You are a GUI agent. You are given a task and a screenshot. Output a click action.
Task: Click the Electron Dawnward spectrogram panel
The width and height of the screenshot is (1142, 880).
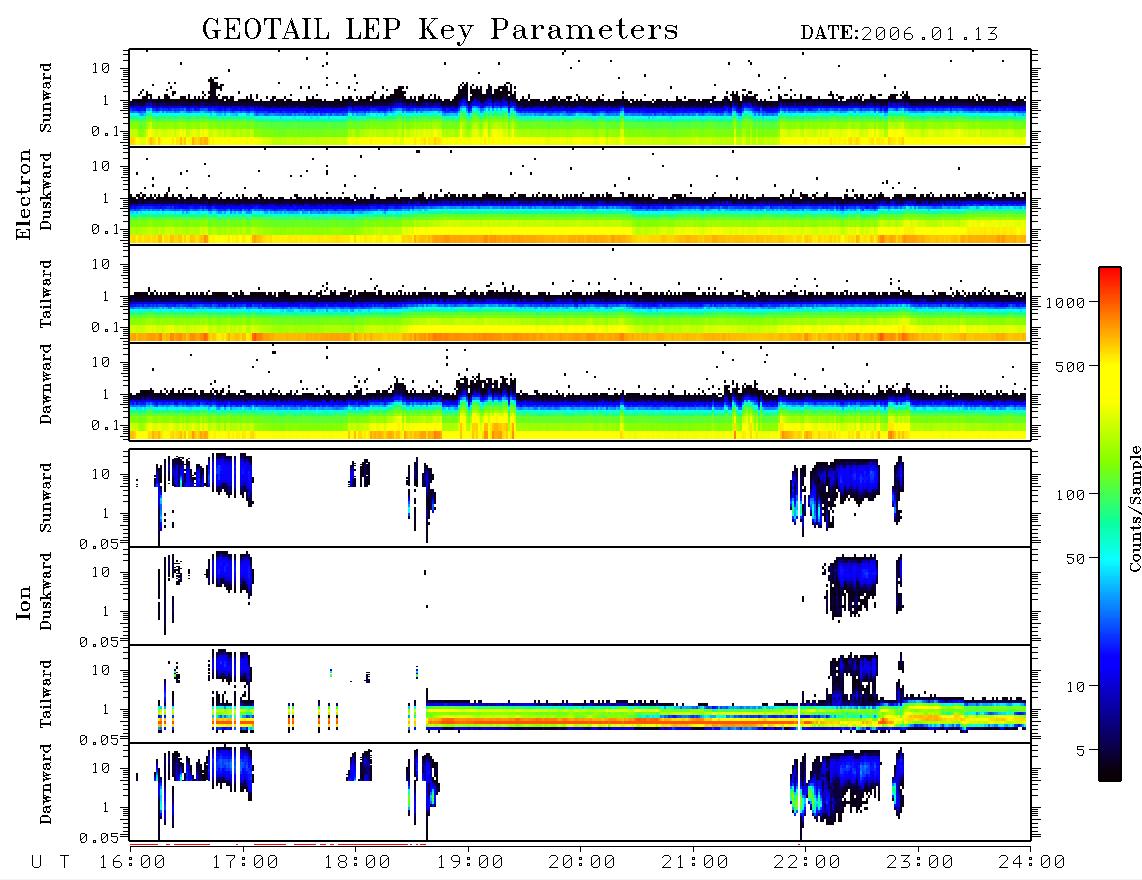click(580, 391)
